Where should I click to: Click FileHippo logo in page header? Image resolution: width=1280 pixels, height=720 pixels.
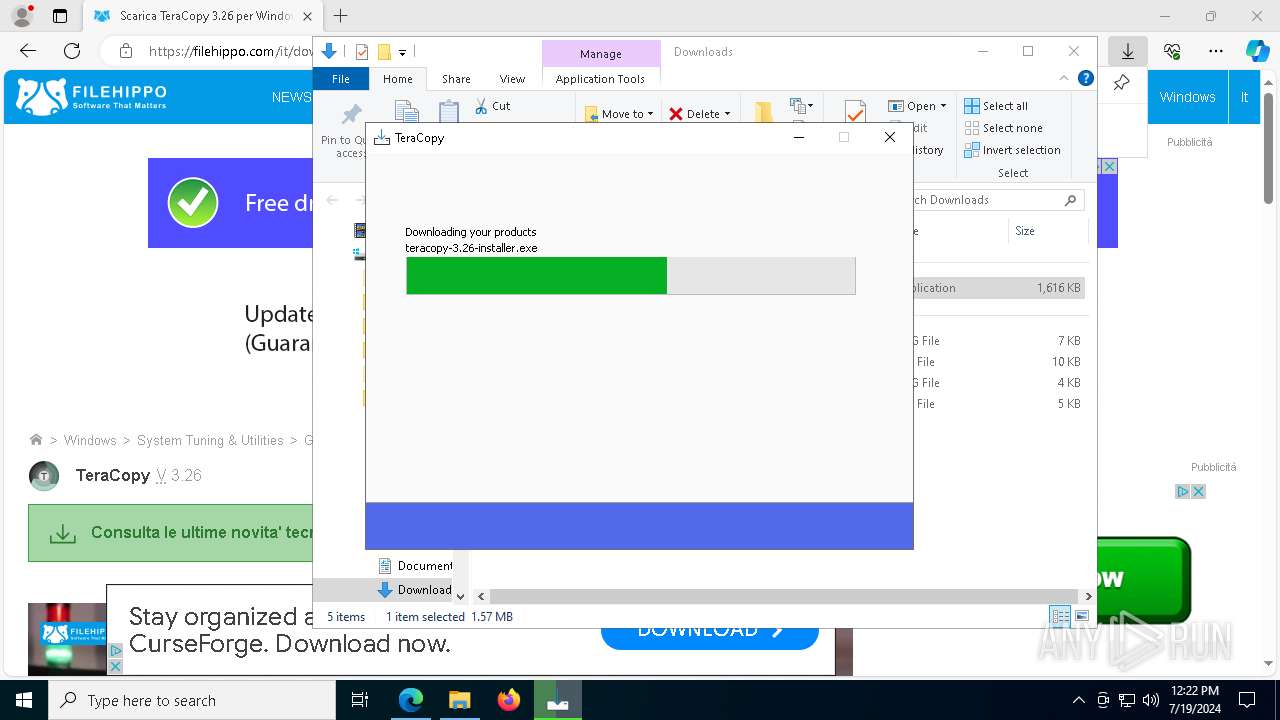[x=92, y=97]
